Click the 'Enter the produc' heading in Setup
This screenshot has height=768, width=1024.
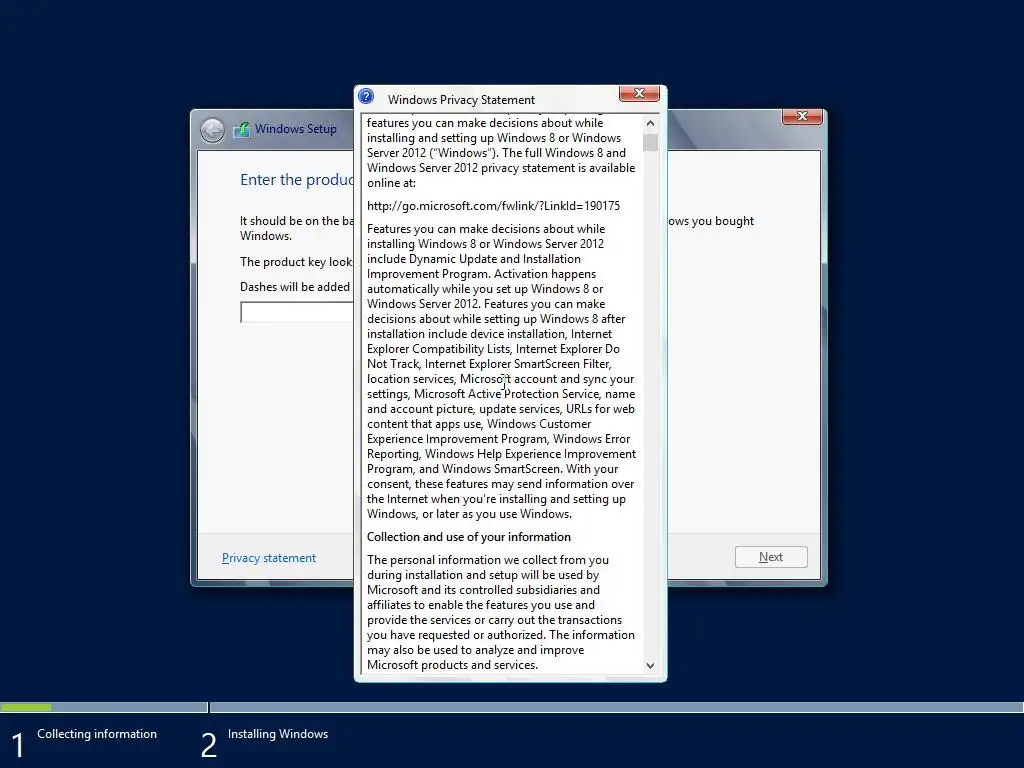pos(296,180)
